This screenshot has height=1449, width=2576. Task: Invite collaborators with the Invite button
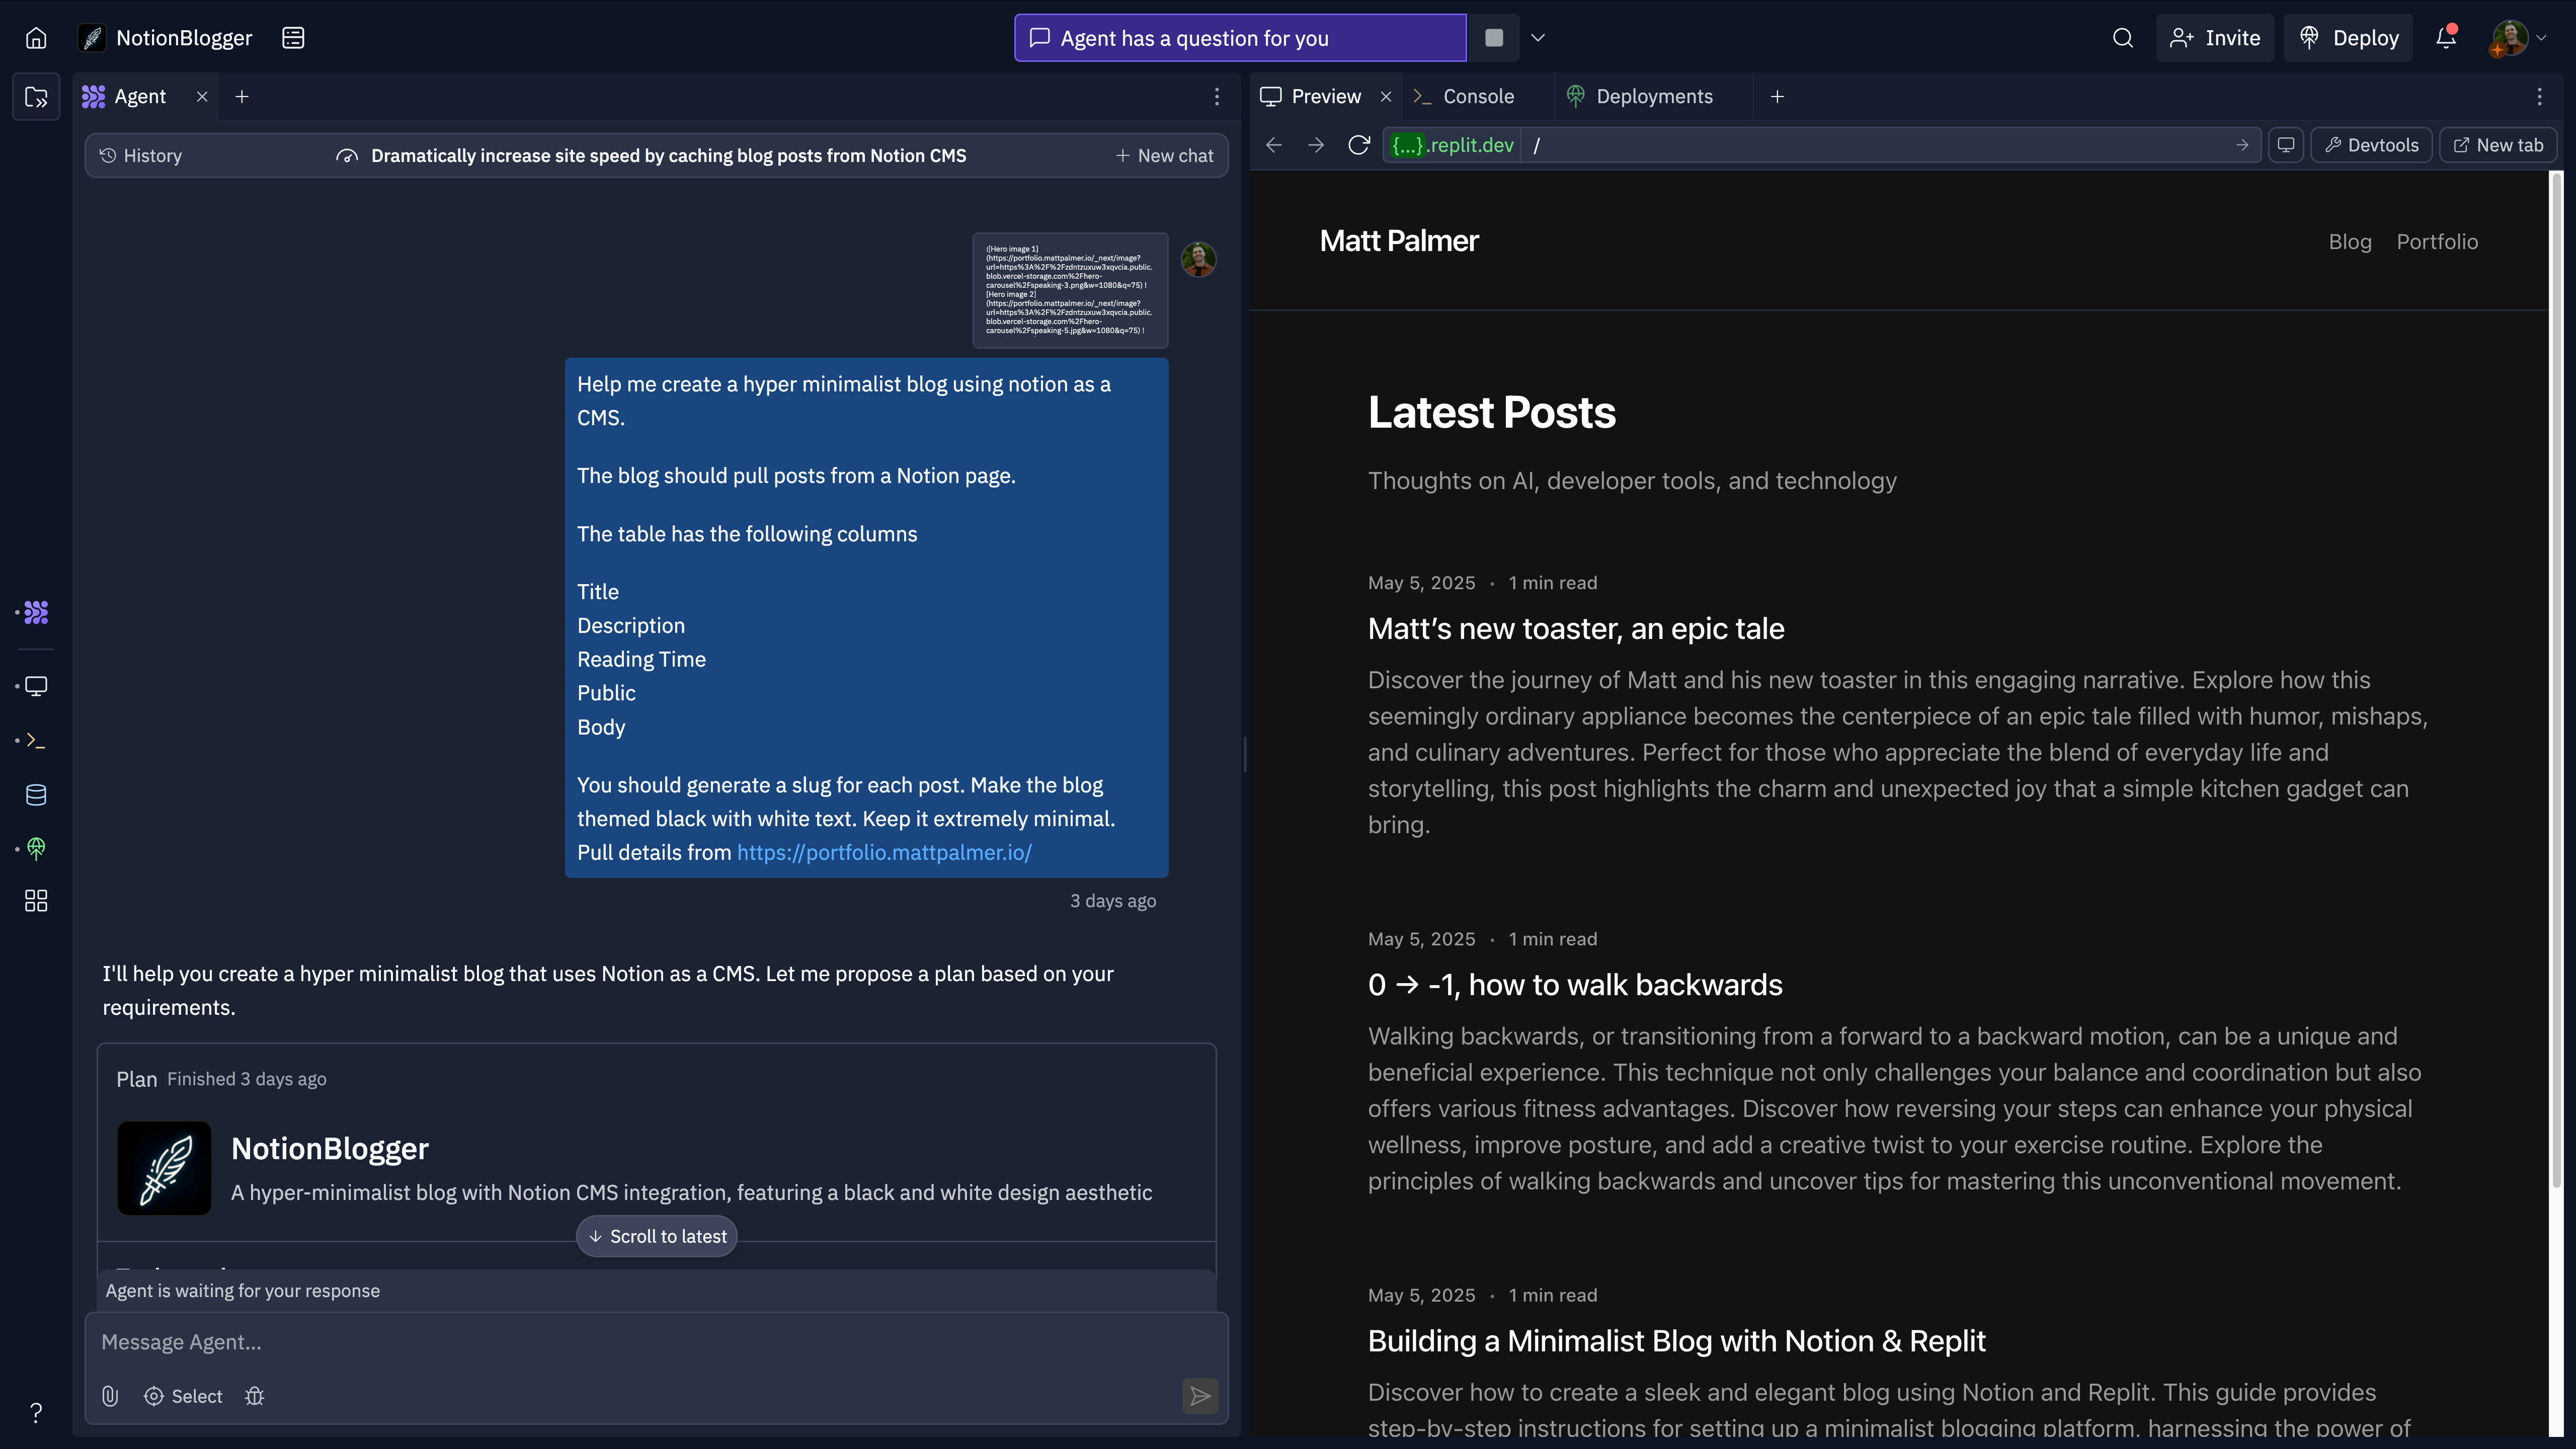click(x=2215, y=38)
